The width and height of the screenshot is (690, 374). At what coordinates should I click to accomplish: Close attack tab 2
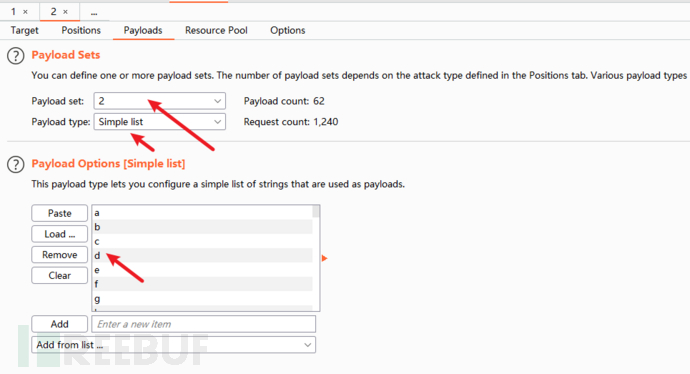click(x=65, y=12)
